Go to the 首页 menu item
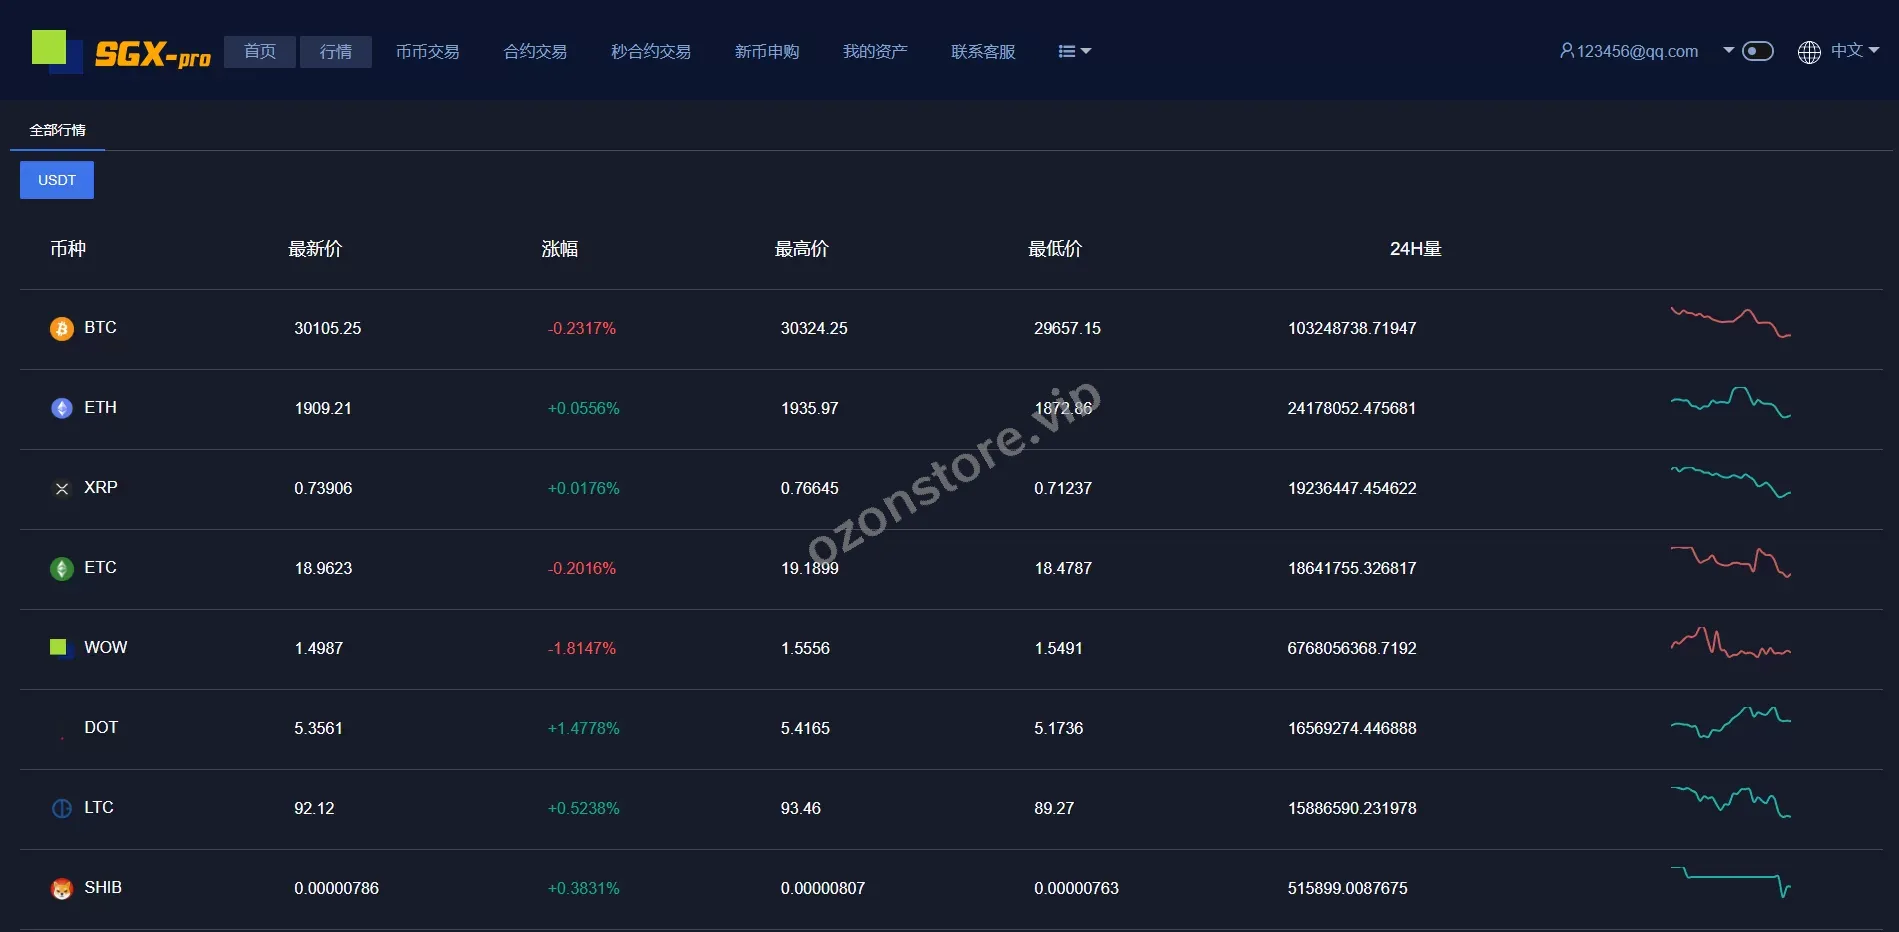 click(x=260, y=52)
